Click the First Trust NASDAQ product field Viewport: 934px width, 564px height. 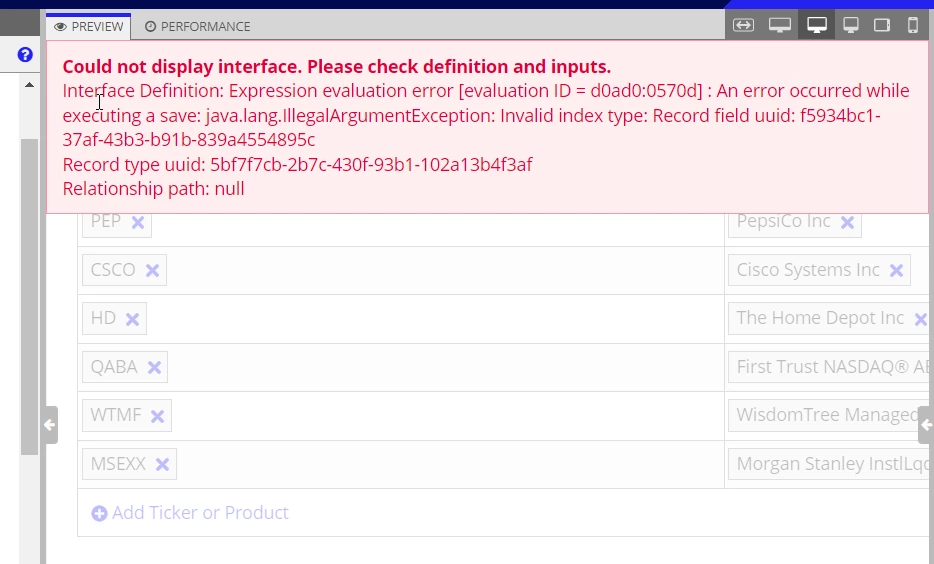point(829,367)
